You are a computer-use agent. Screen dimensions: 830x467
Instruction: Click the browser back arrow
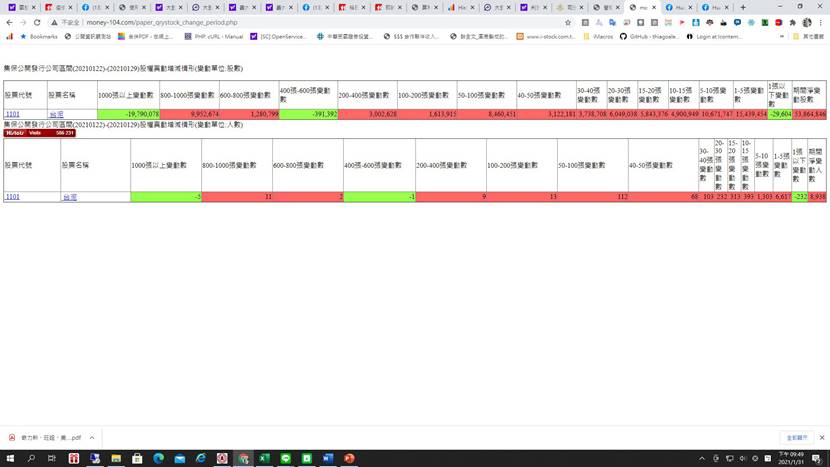pos(8,21)
